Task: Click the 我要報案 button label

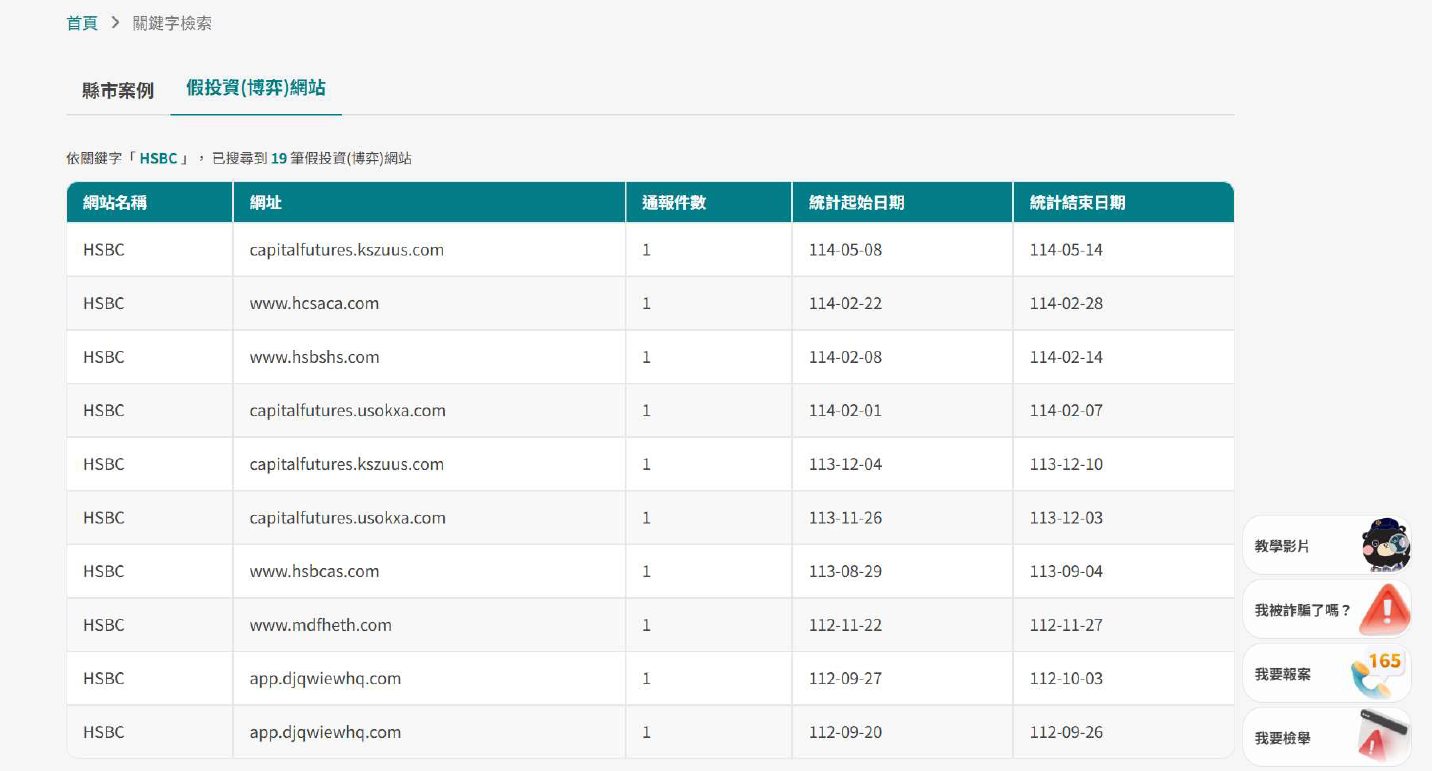Action: (x=1282, y=674)
